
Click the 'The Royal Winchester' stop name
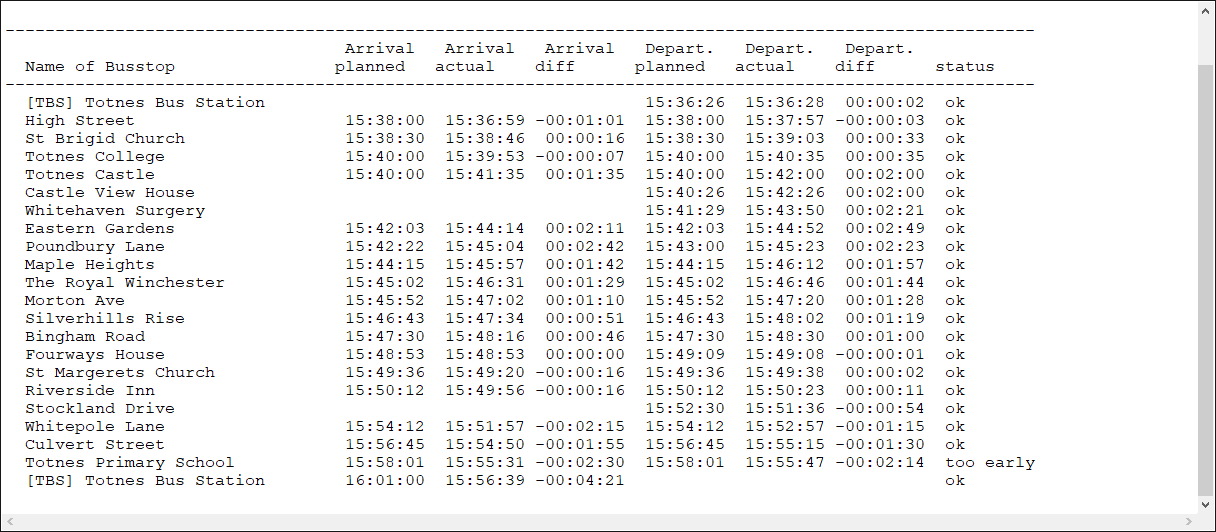[125, 283]
